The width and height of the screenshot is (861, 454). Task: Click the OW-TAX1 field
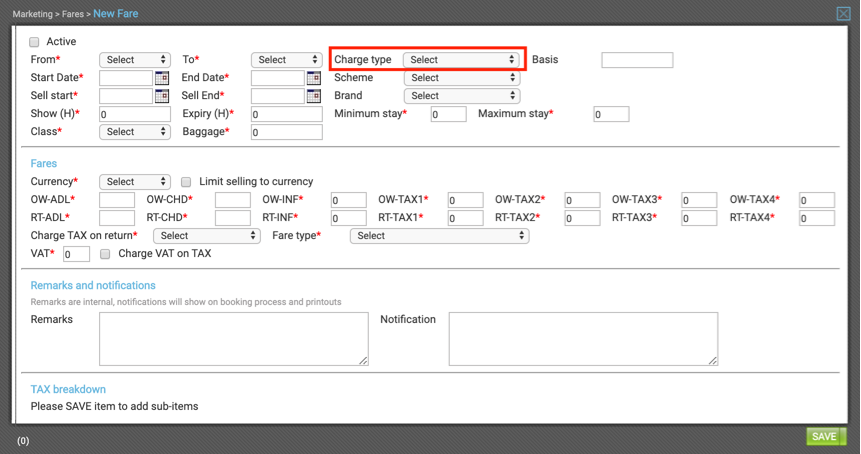pyautogui.click(x=466, y=200)
